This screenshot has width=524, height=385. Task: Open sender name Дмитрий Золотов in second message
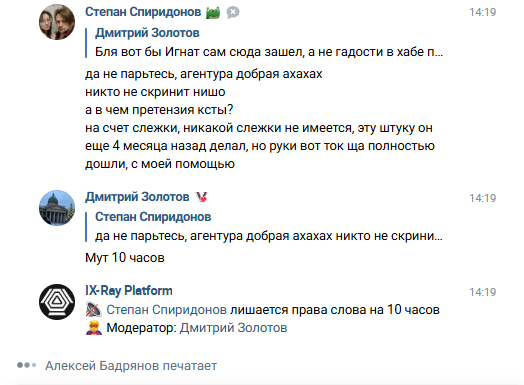click(x=137, y=197)
